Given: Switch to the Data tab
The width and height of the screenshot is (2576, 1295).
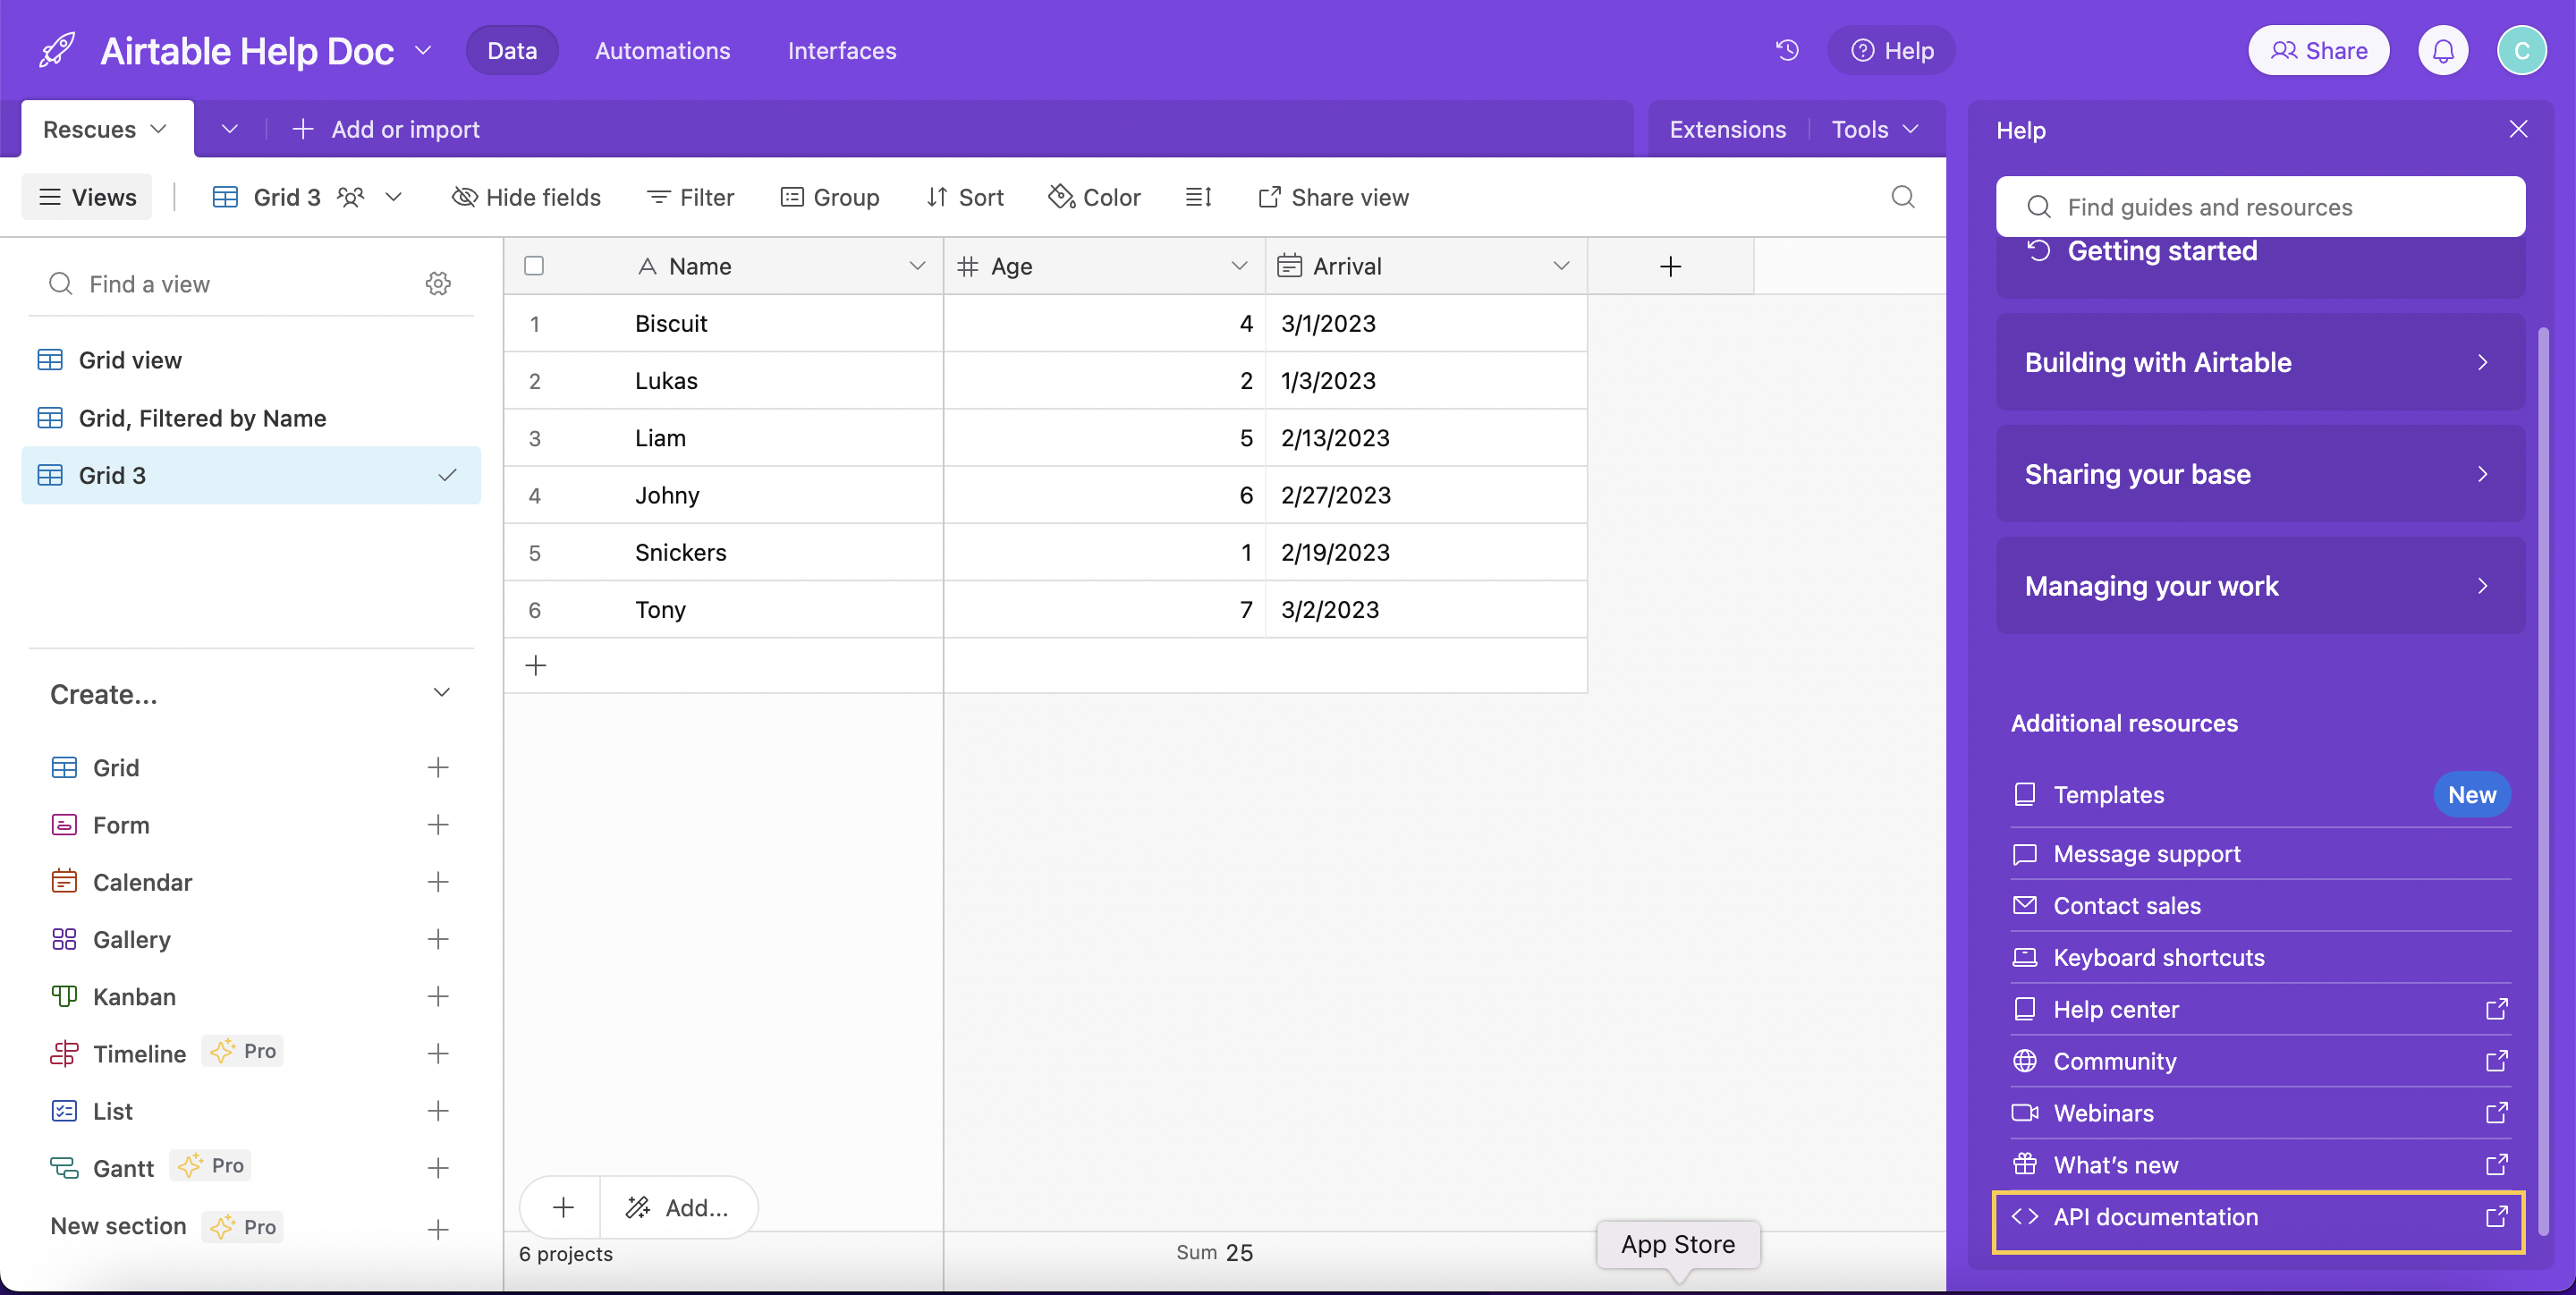Looking at the screenshot, I should (512, 50).
